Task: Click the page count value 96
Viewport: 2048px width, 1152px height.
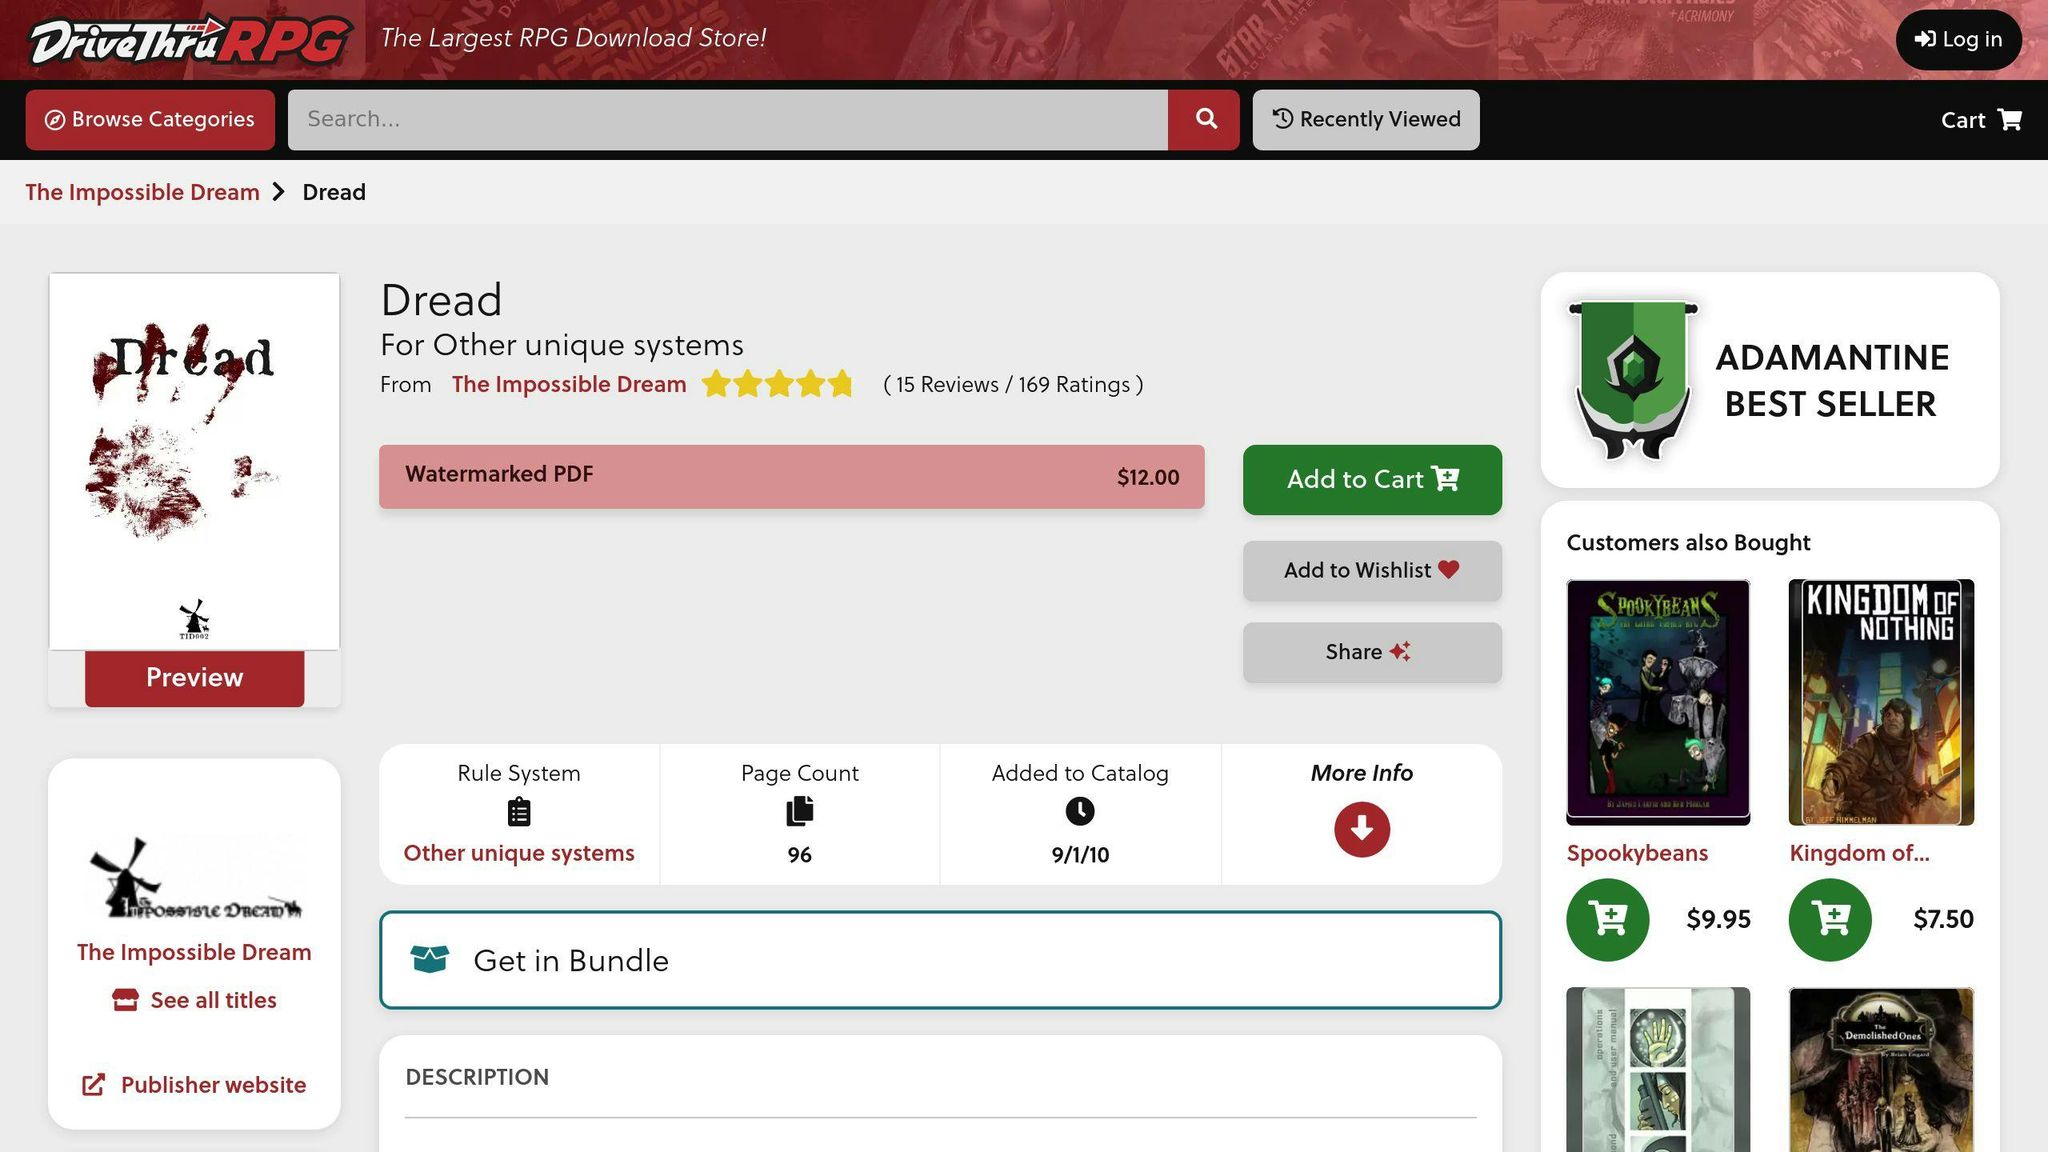Action: pyautogui.click(x=799, y=855)
